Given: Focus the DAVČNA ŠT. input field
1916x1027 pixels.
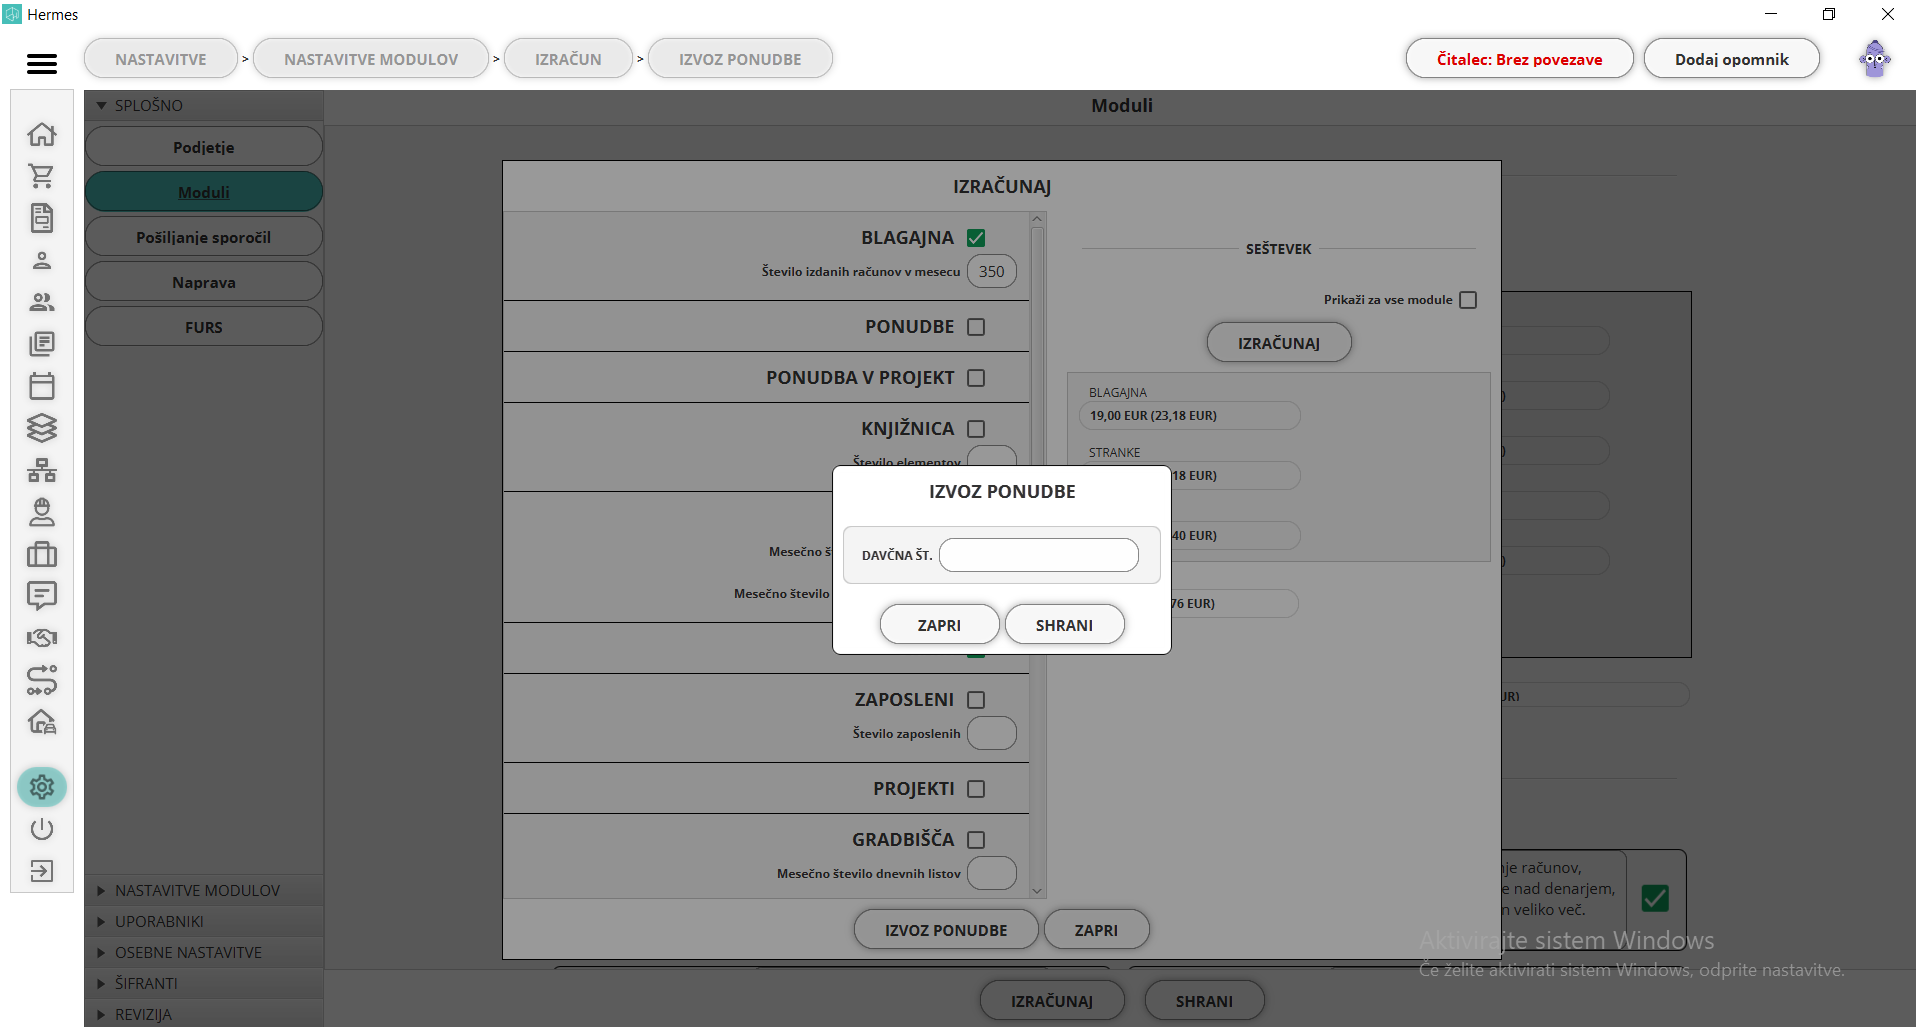Looking at the screenshot, I should [x=1039, y=555].
